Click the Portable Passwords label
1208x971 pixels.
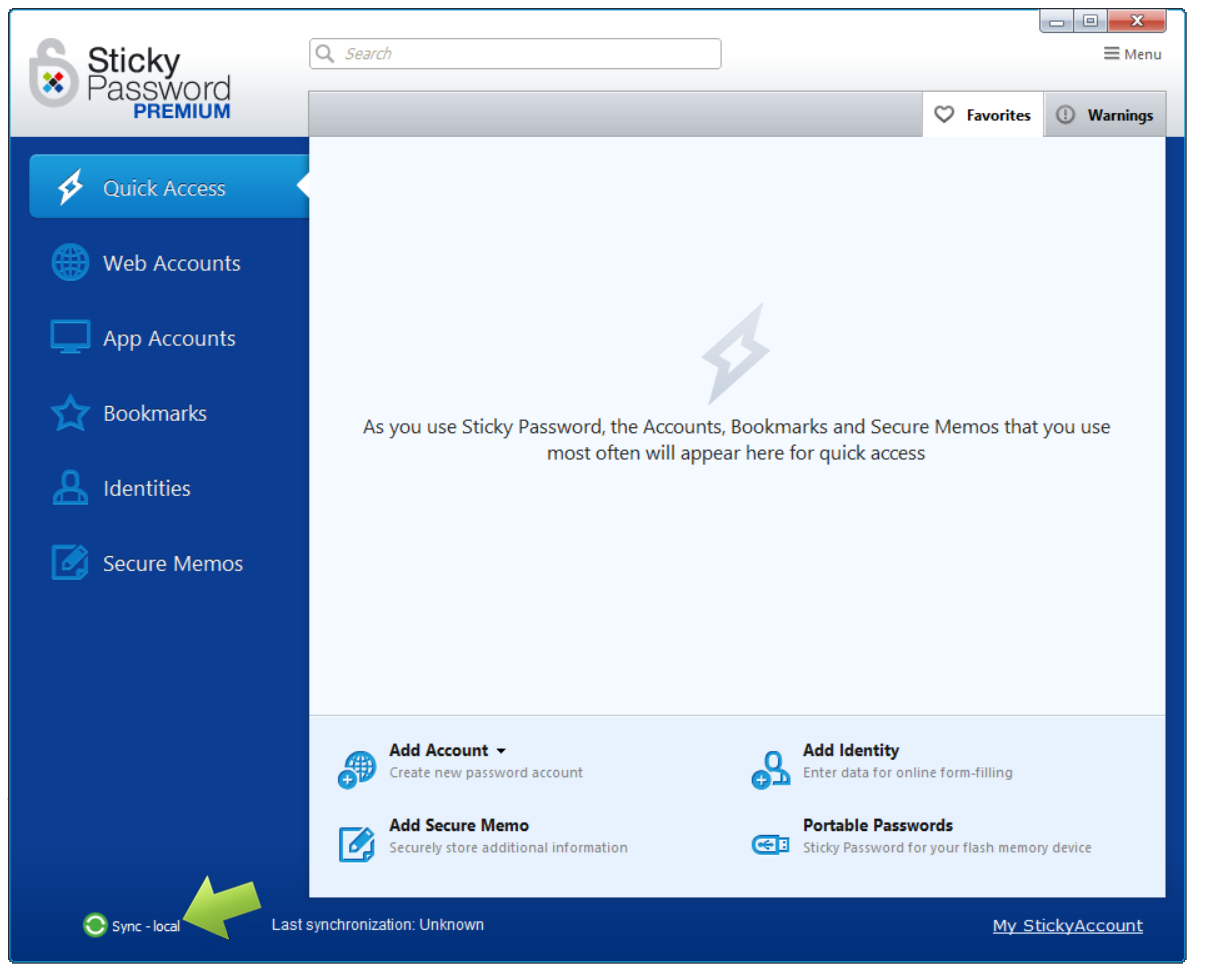(878, 825)
